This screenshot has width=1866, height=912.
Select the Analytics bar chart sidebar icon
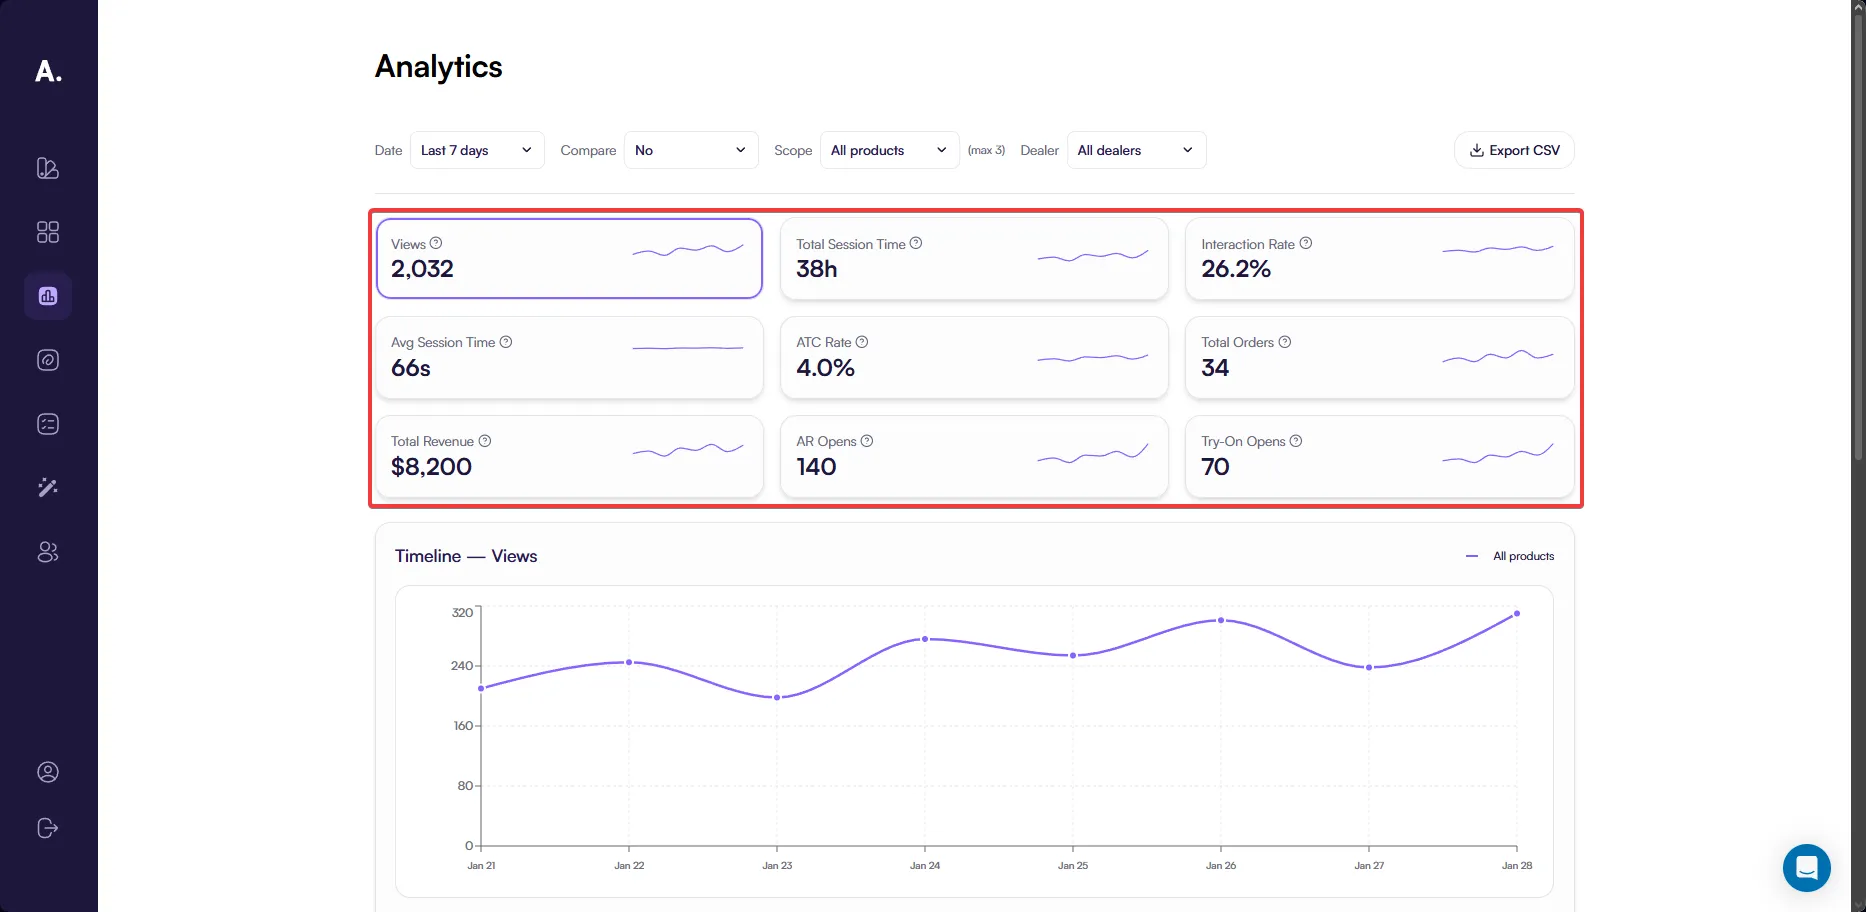(48, 296)
